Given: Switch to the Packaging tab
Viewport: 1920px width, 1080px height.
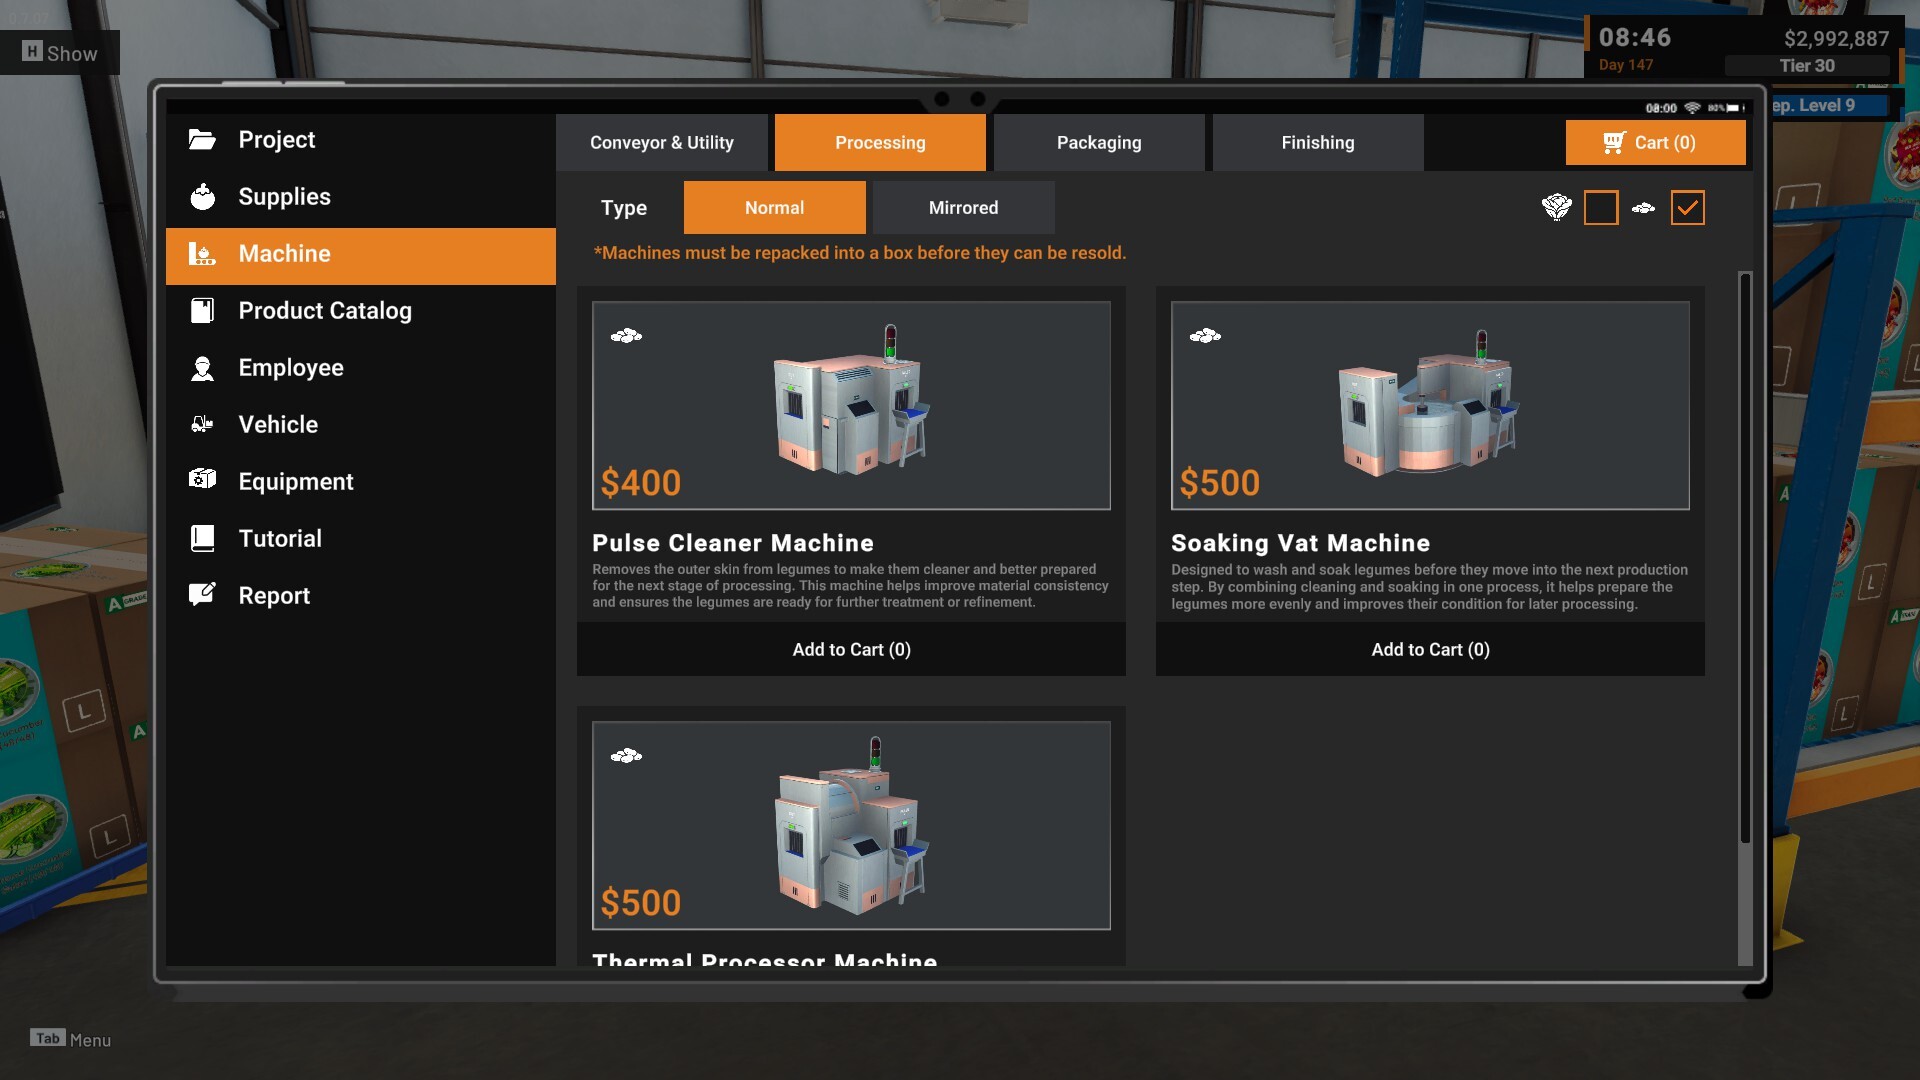Looking at the screenshot, I should (1098, 142).
